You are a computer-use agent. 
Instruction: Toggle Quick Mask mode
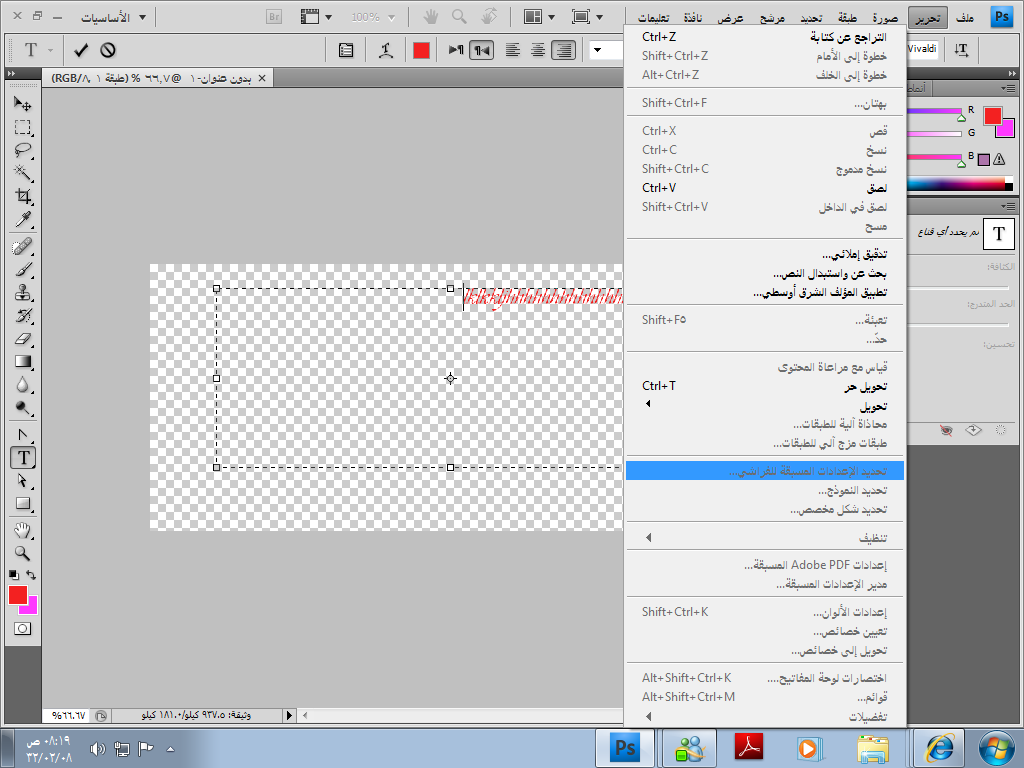click(x=22, y=628)
